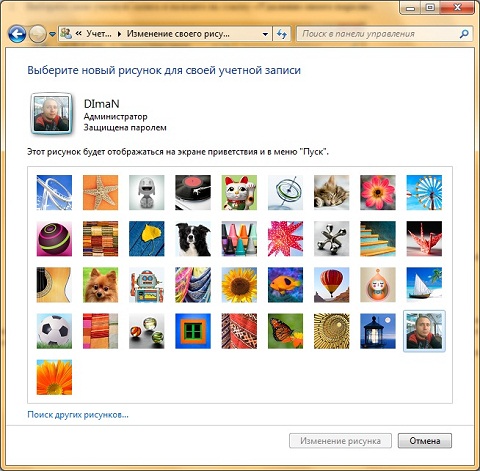Open the 'Учет...' breadcrumb segment
Image resolution: width=480 pixels, height=471 pixels.
click(x=99, y=34)
